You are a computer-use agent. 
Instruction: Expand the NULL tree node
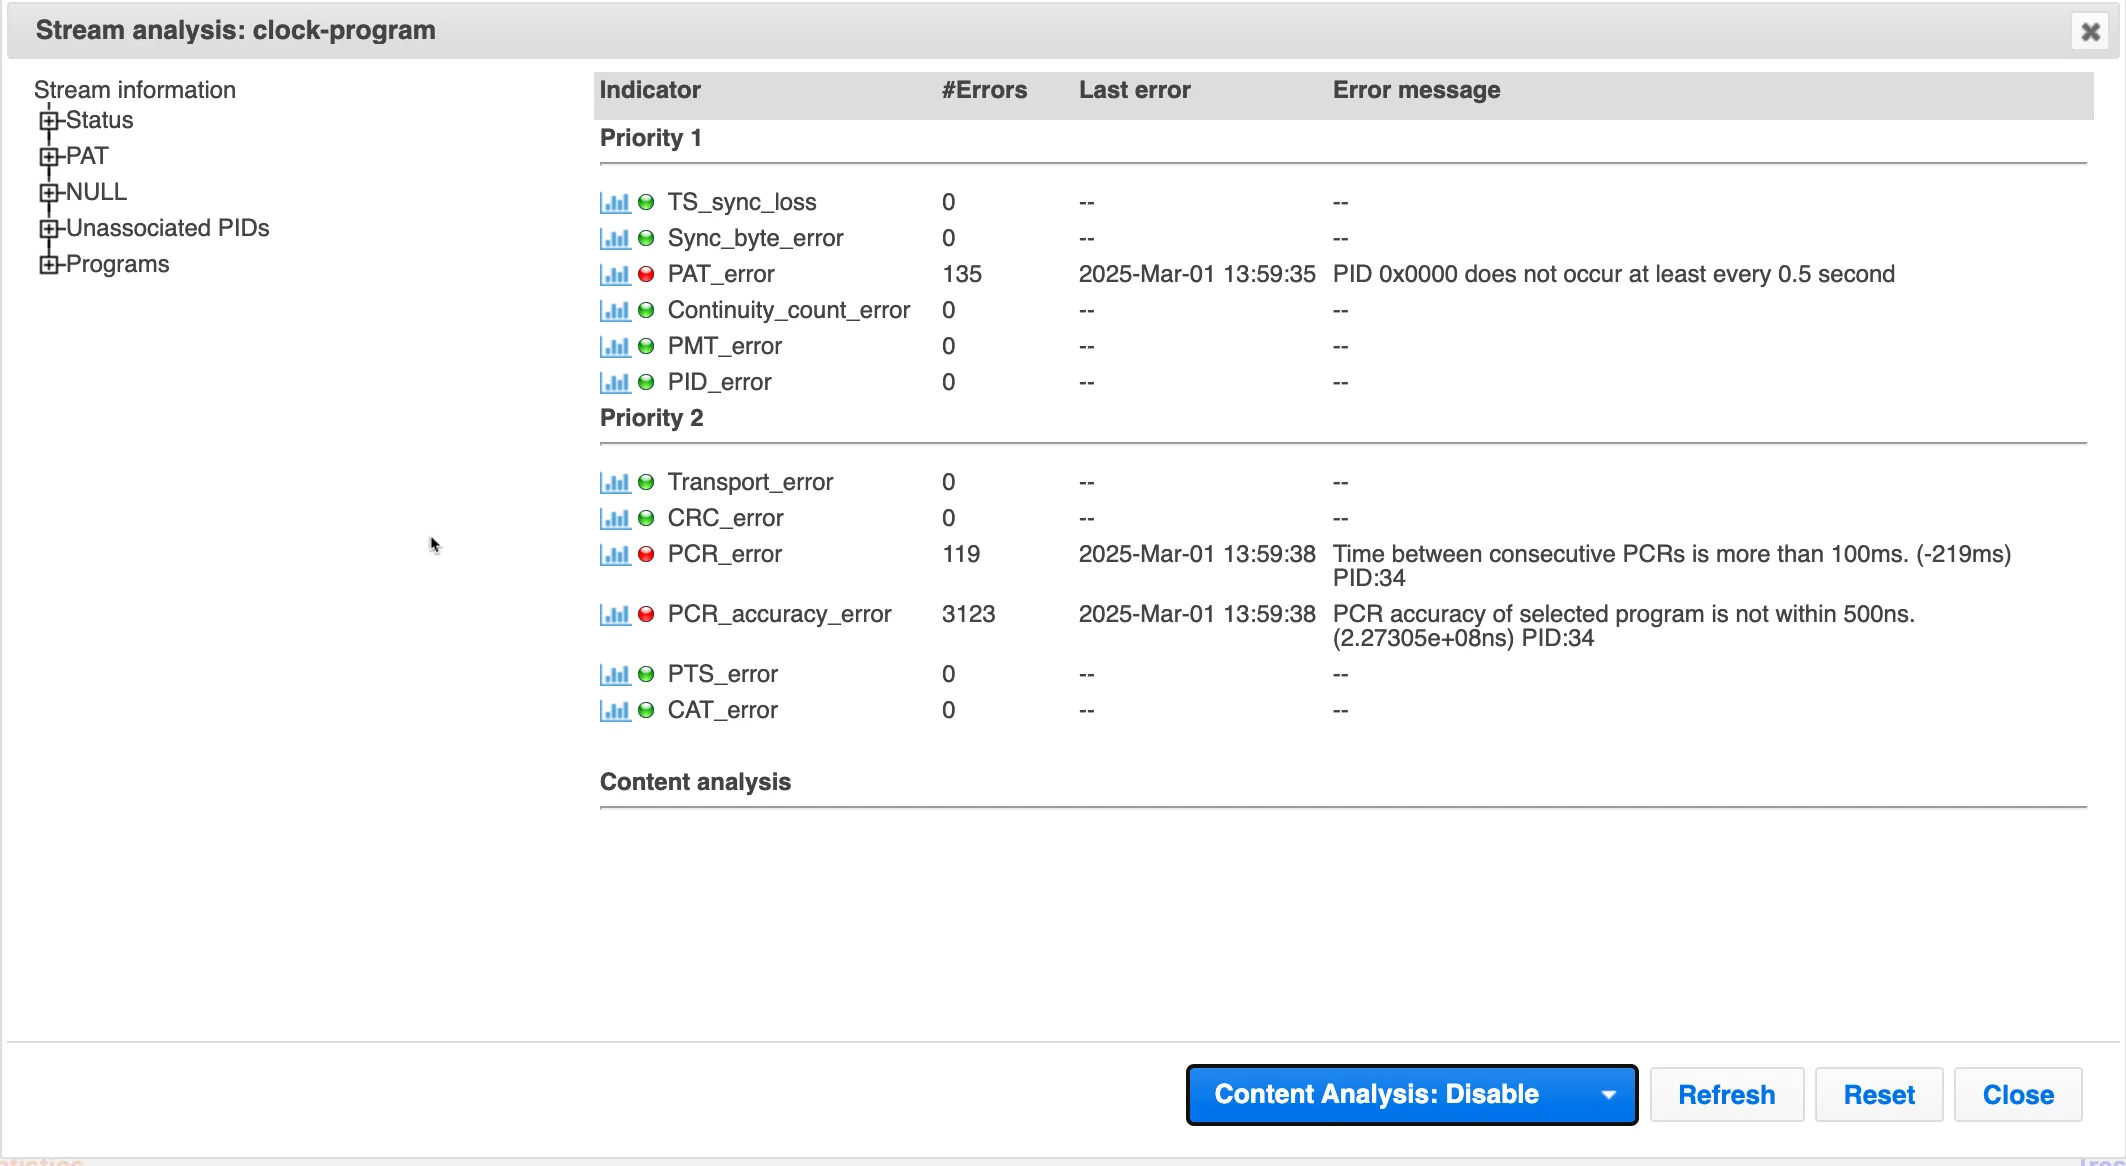point(48,193)
